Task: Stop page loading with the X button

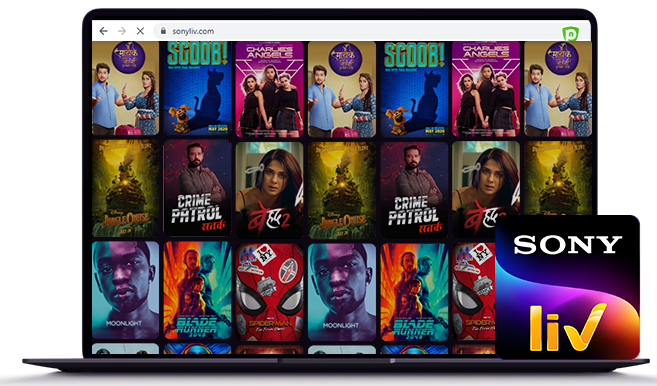Action: [x=140, y=31]
